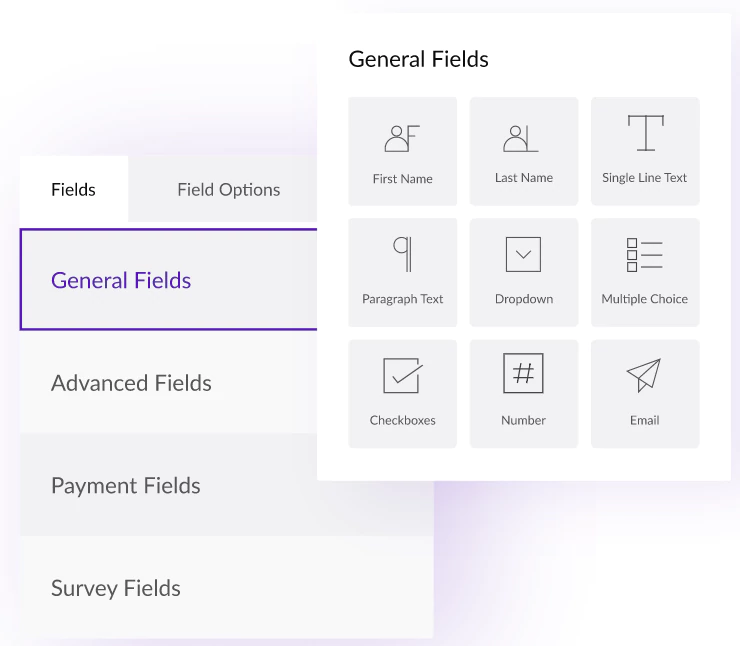
Task: Click the General Fields panel heading
Action: [418, 59]
